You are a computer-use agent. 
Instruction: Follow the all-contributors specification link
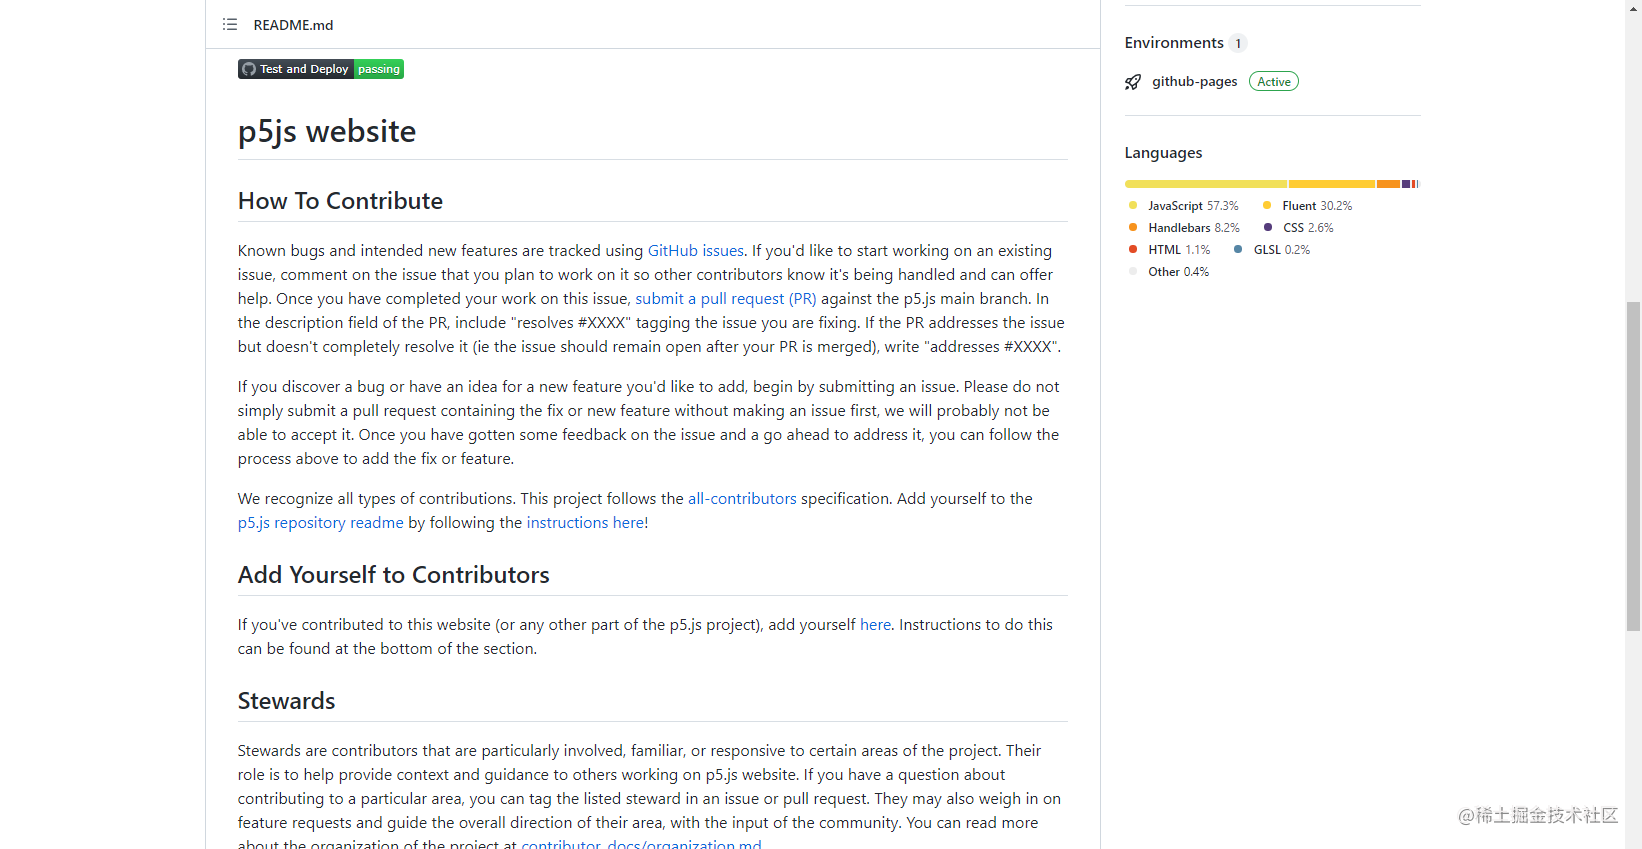(x=742, y=499)
